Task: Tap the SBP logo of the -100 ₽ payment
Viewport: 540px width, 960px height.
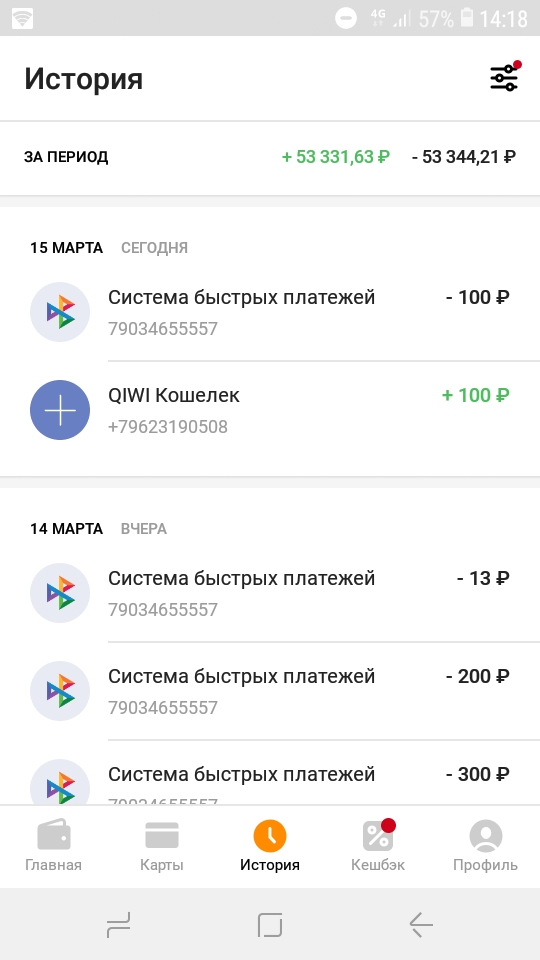Action: point(60,312)
